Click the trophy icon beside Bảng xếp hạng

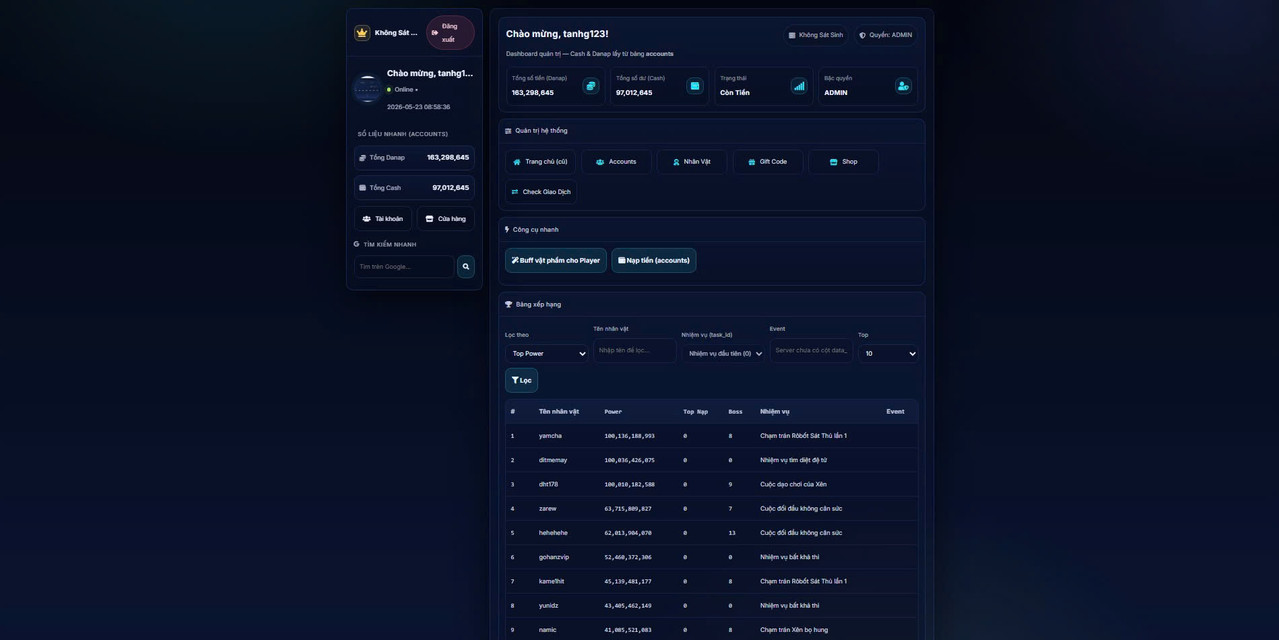[x=508, y=304]
